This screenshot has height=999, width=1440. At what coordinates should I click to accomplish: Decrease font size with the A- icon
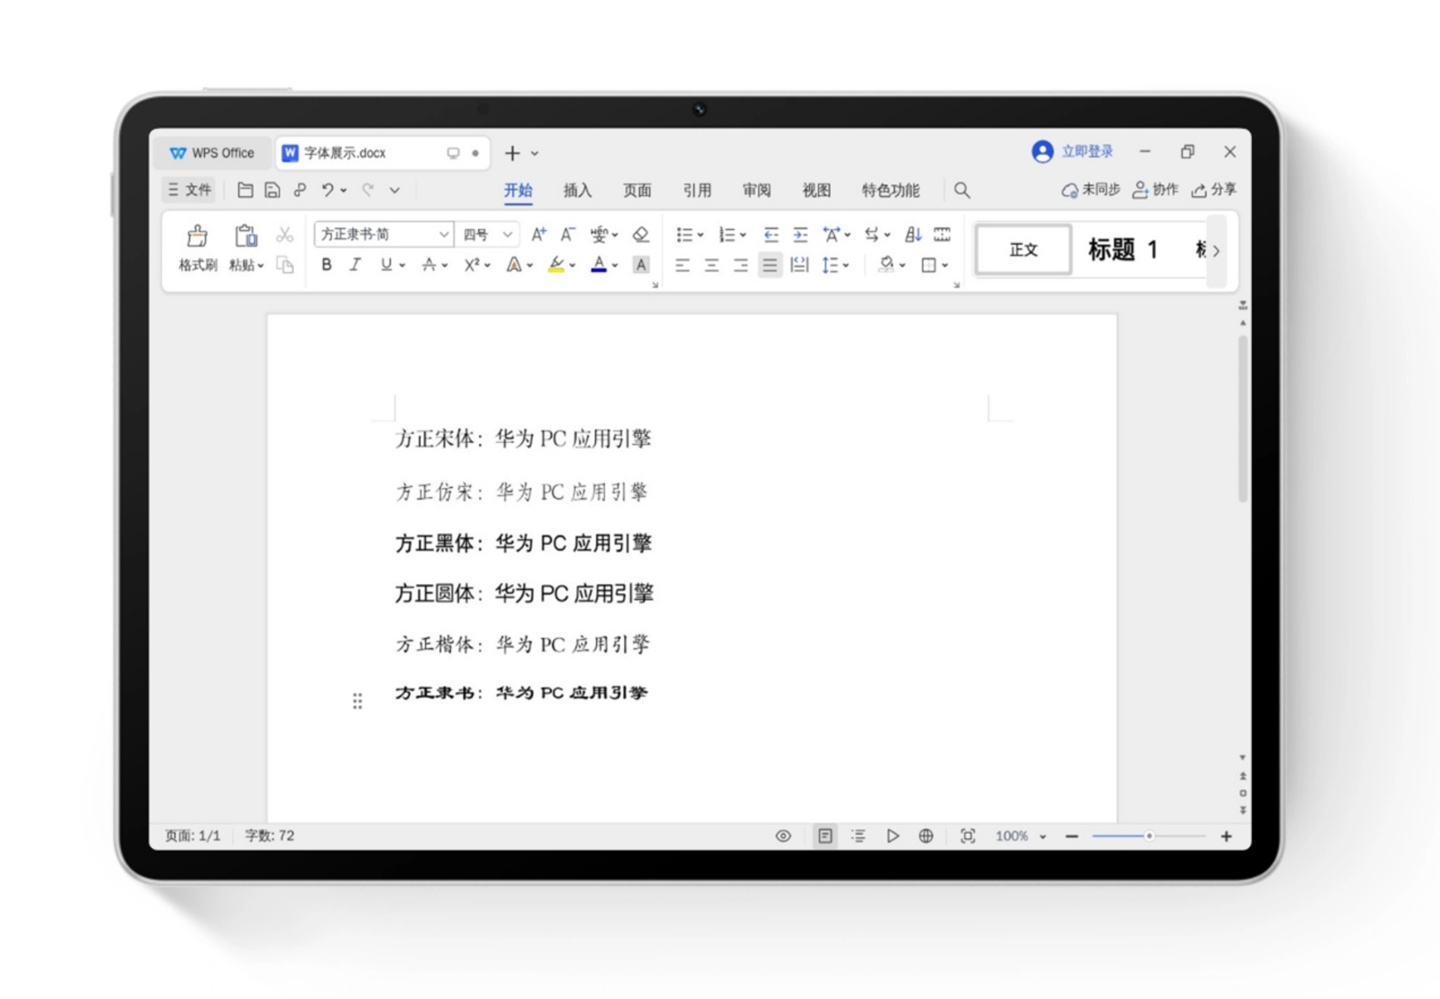tap(568, 234)
